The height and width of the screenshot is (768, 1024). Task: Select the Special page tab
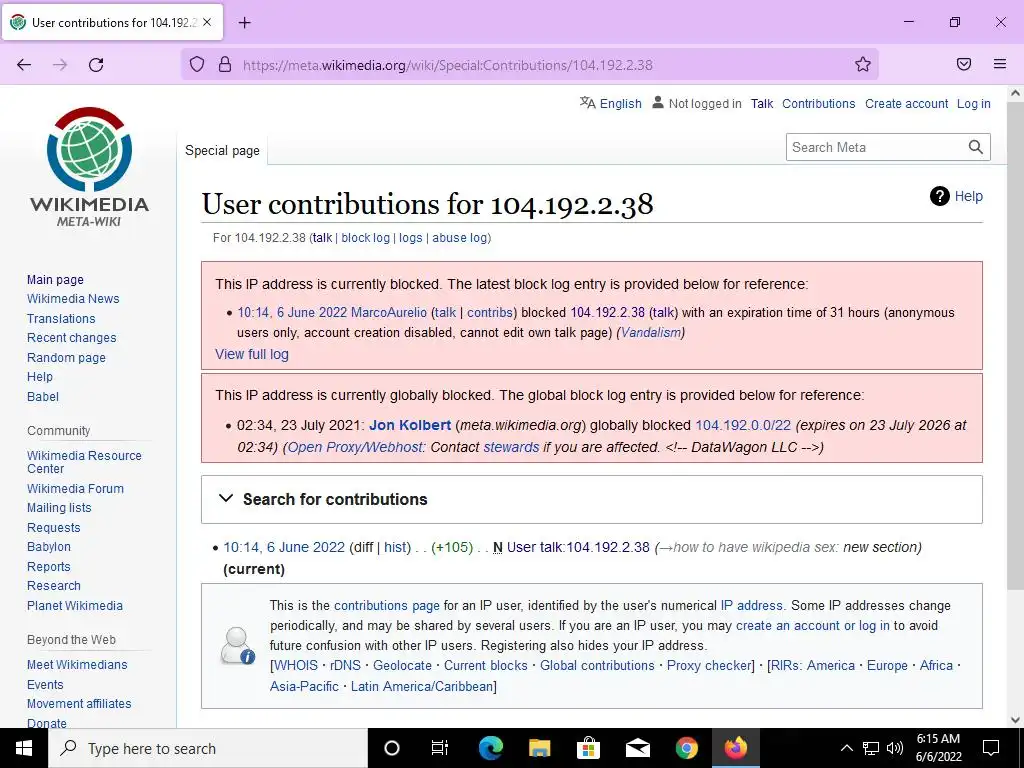point(222,151)
